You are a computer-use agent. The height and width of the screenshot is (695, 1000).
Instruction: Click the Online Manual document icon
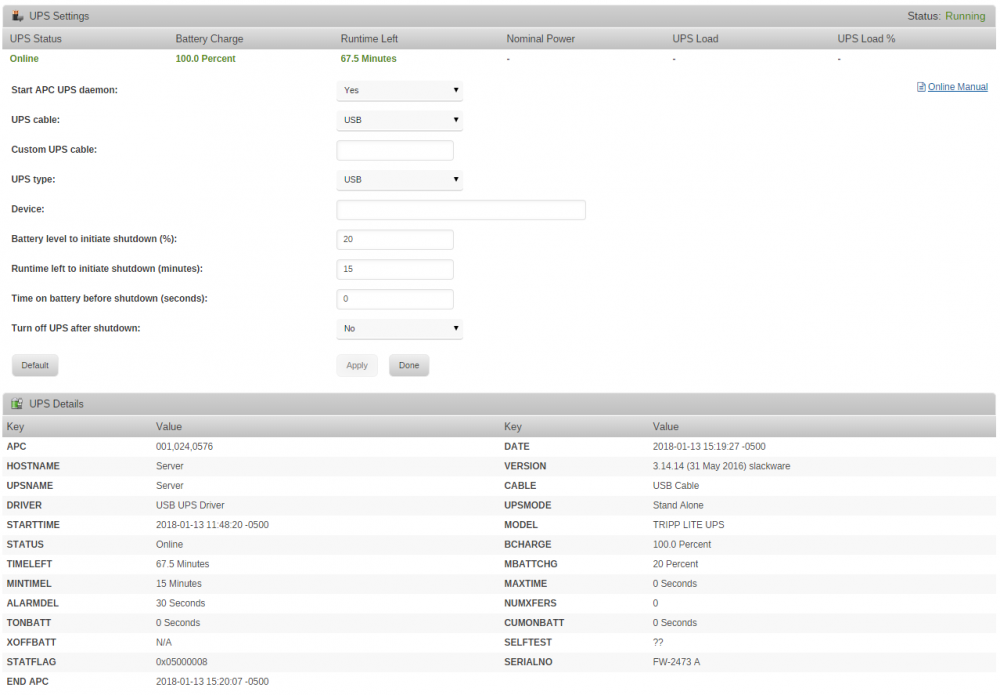coord(921,87)
